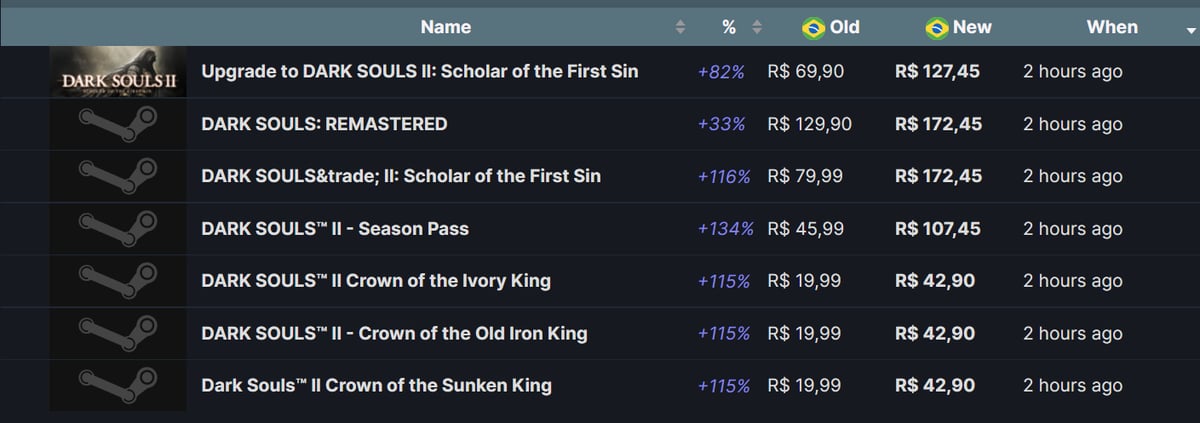Click the Name column header

tap(446, 27)
